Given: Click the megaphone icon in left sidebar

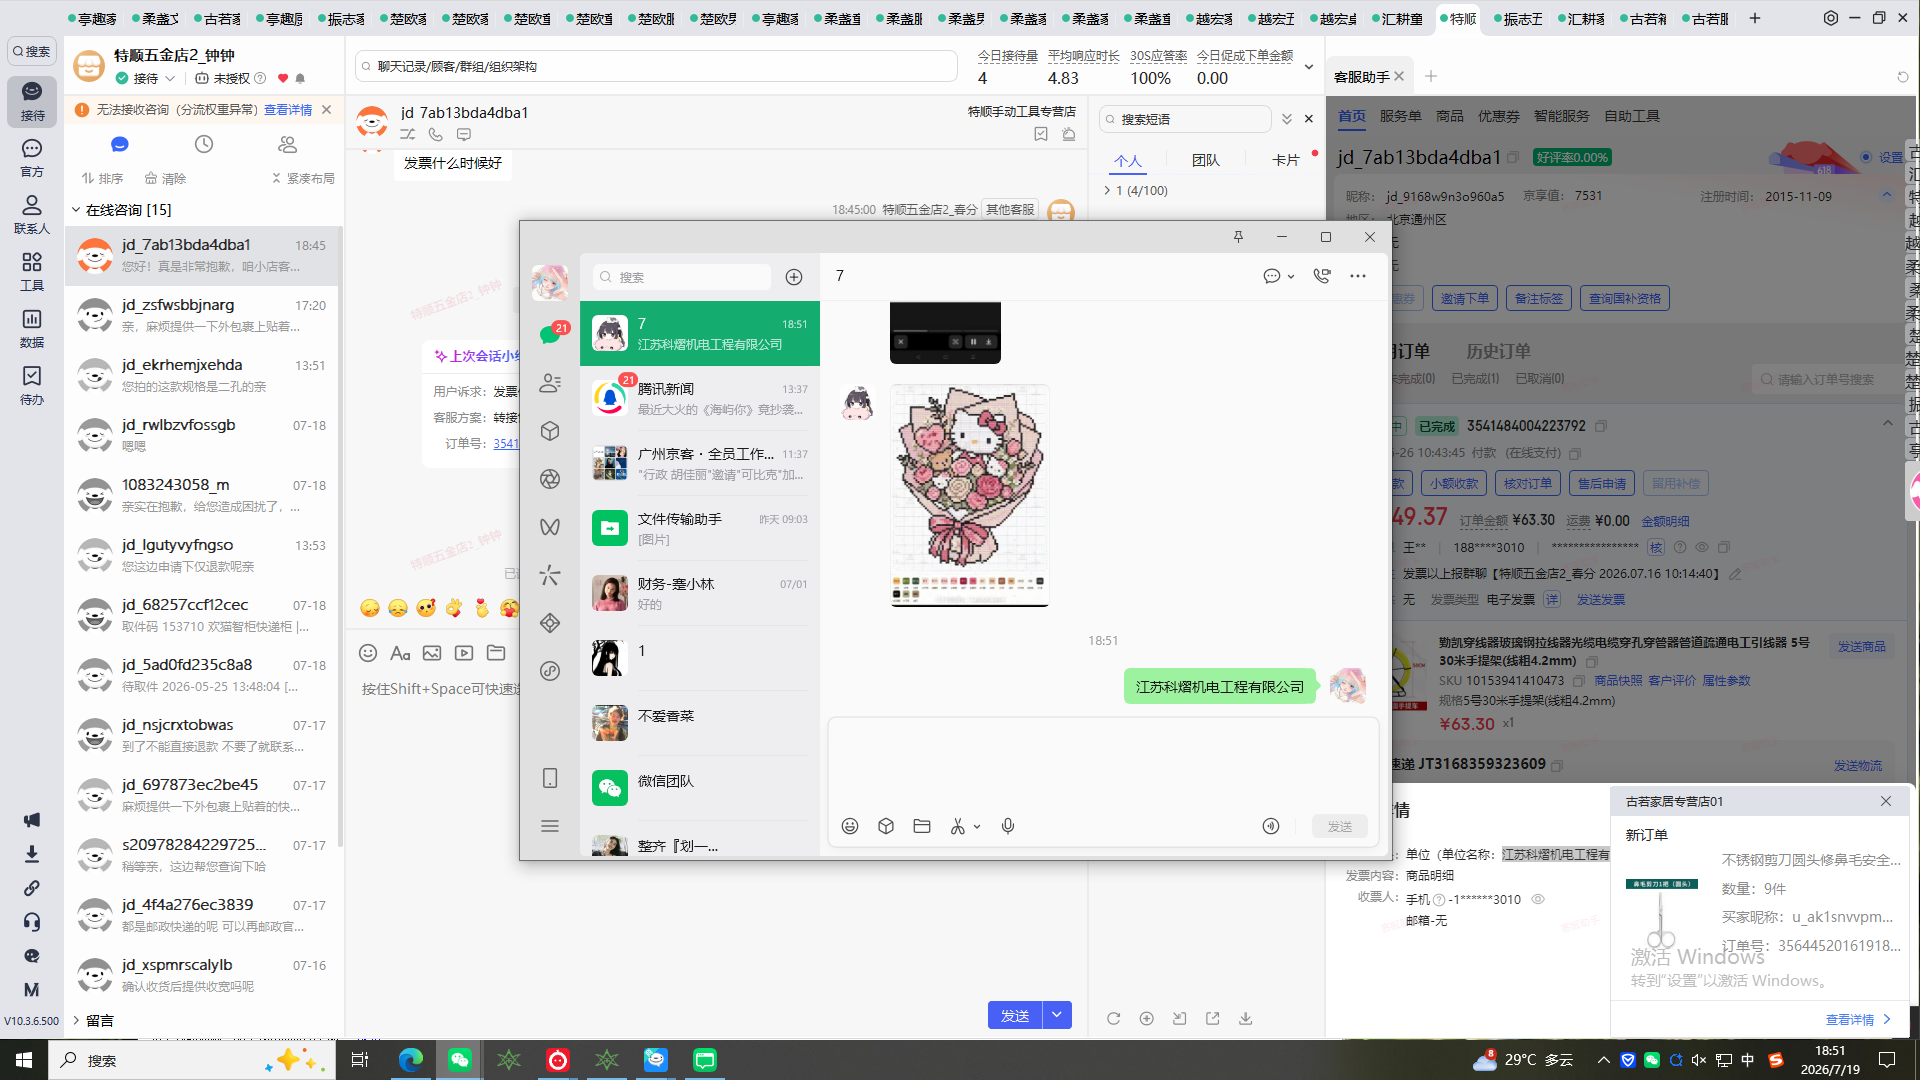Looking at the screenshot, I should pos(32,820).
